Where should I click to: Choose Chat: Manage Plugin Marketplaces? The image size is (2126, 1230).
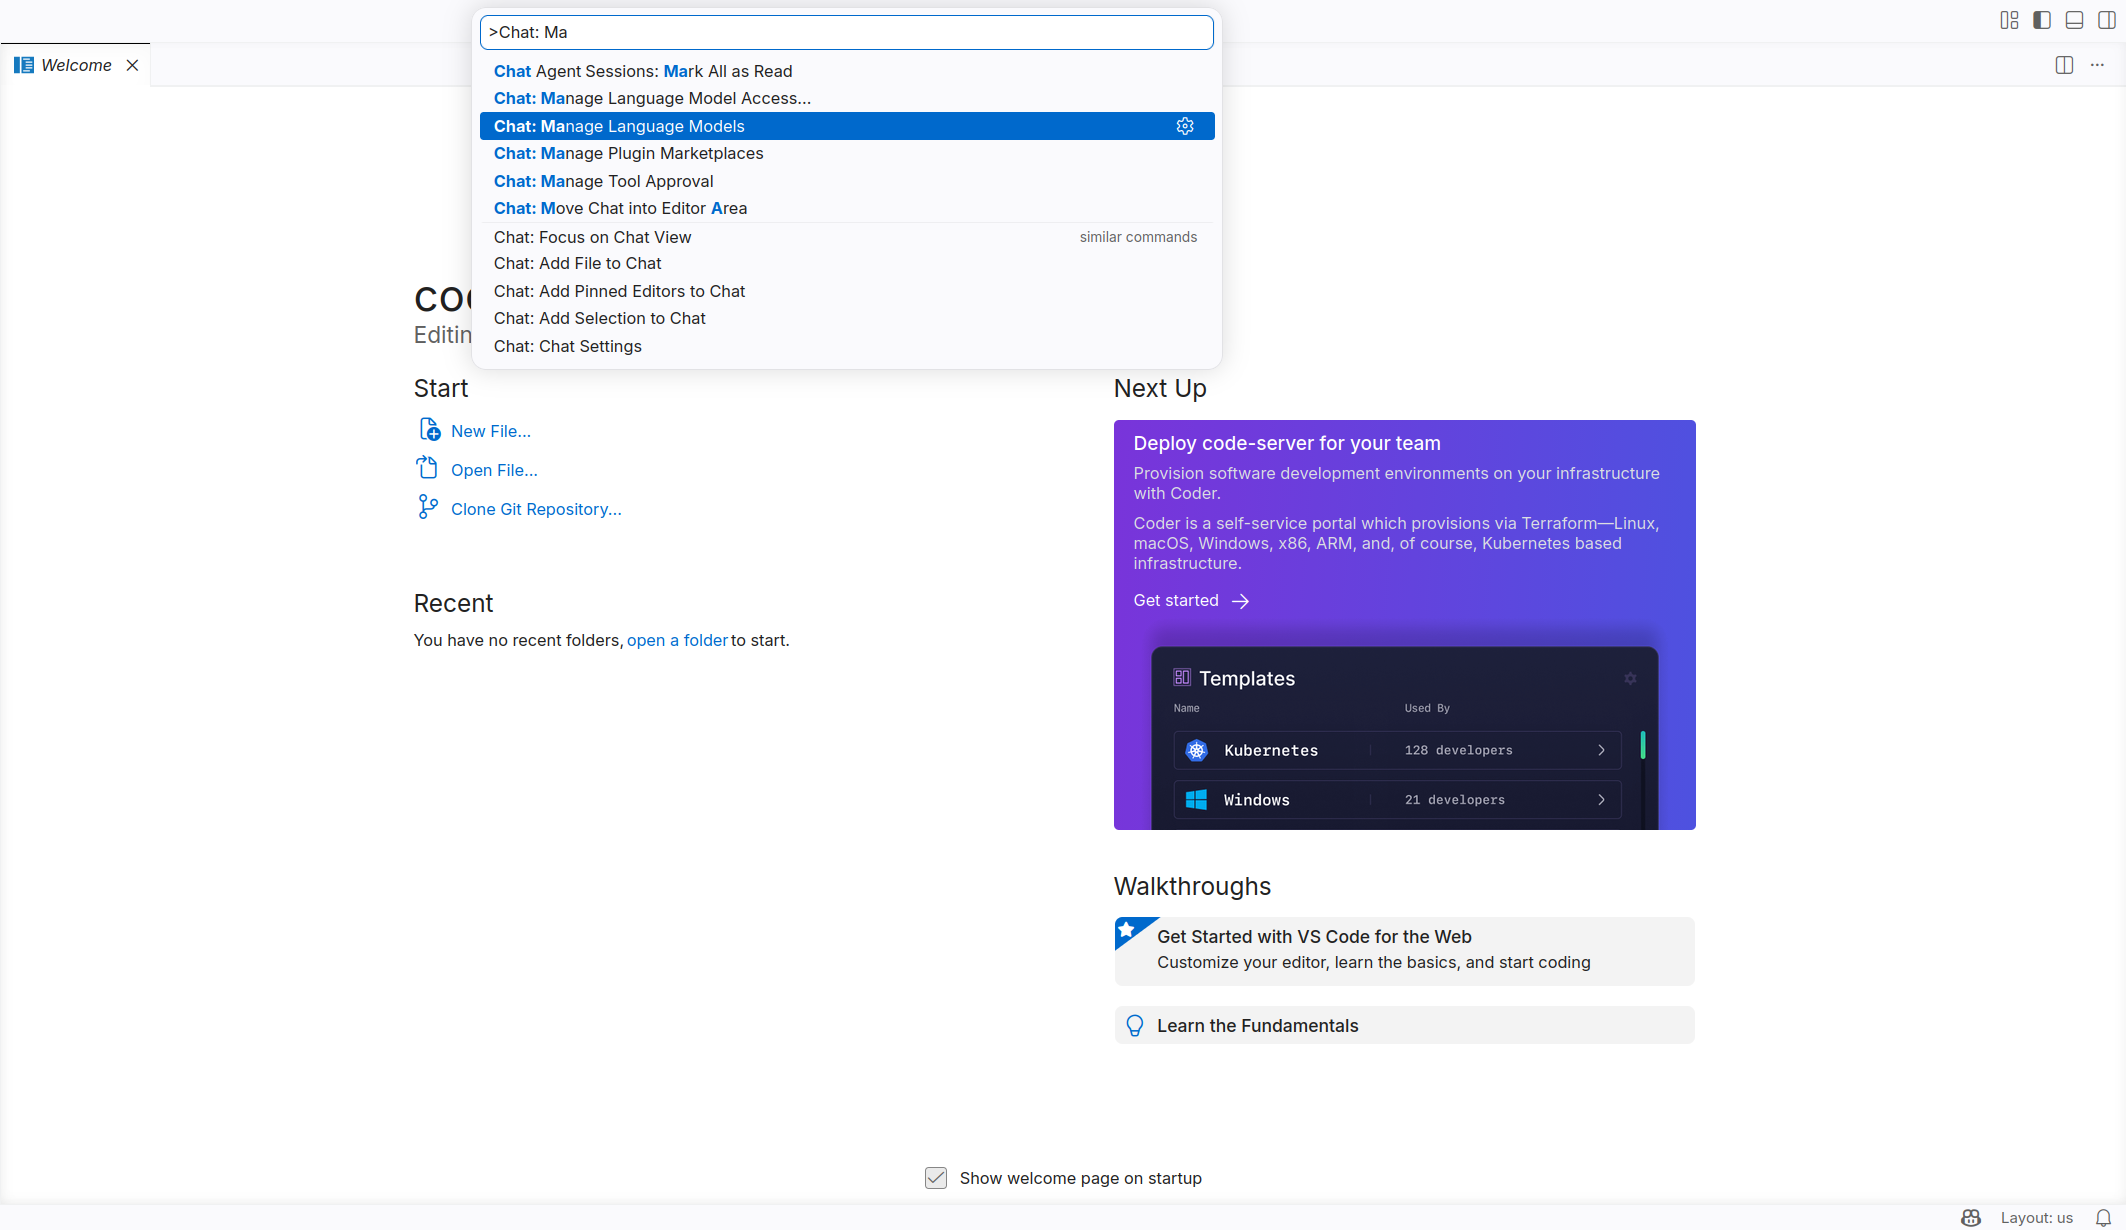(x=847, y=153)
